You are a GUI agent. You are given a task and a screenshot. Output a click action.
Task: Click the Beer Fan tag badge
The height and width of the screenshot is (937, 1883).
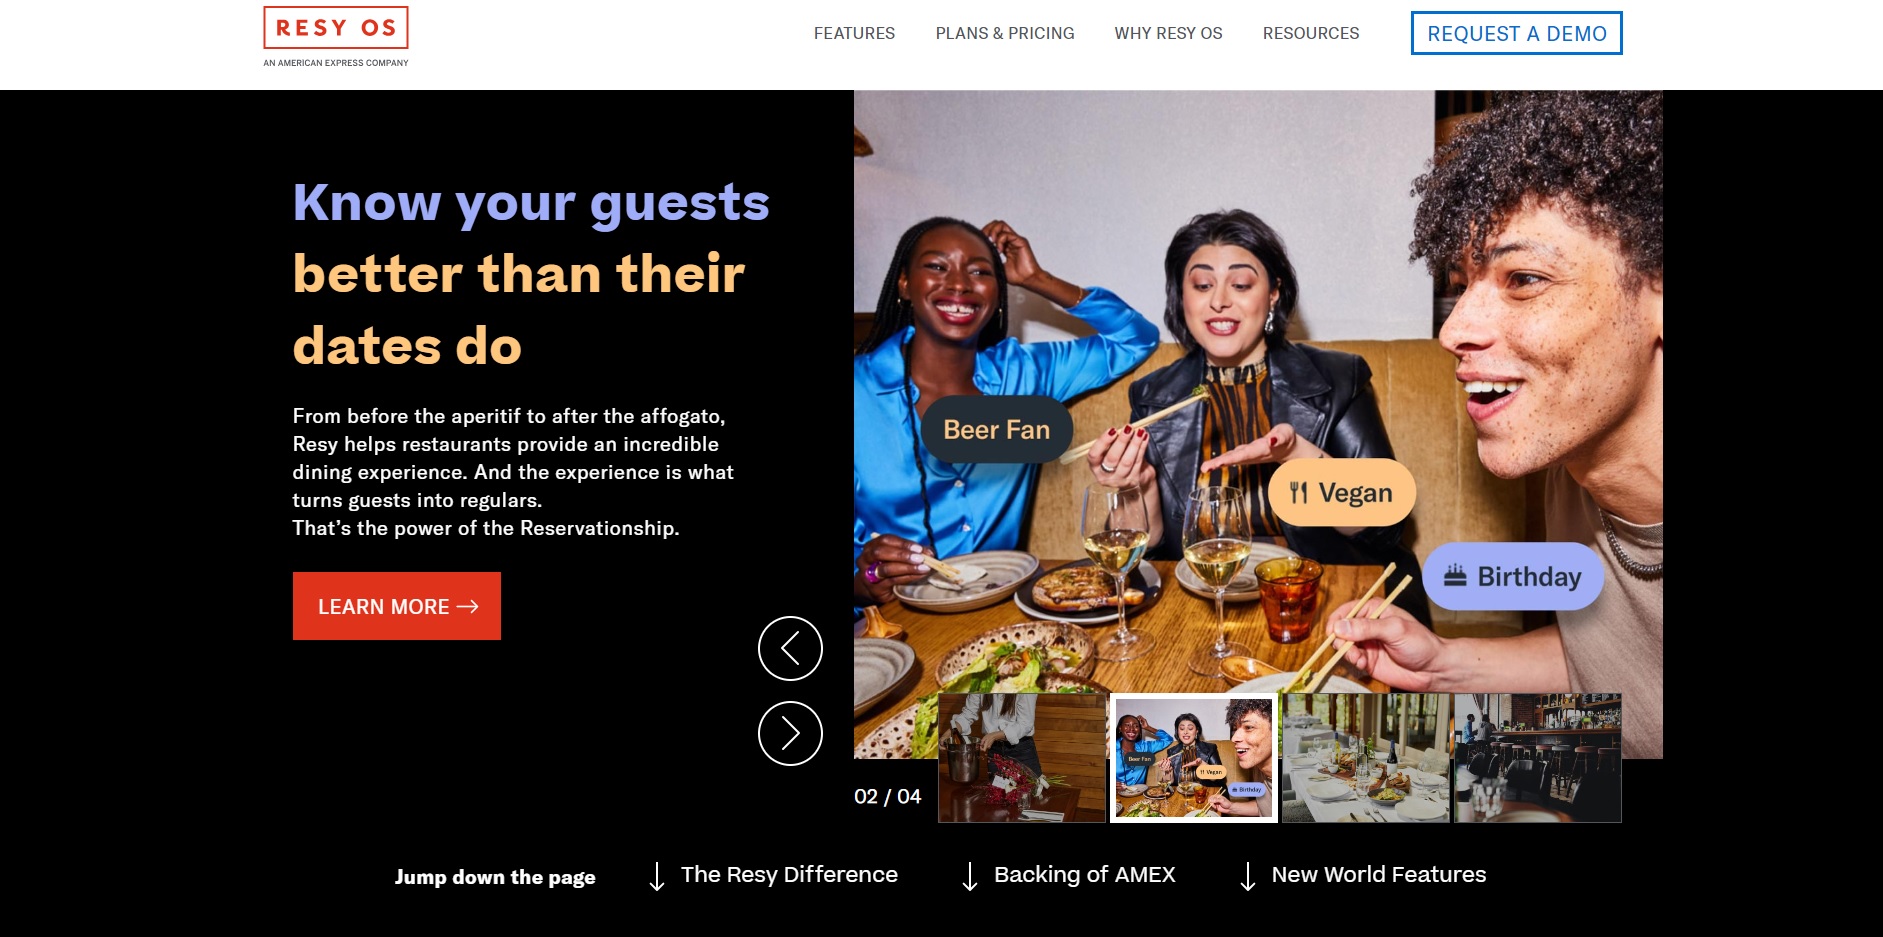(997, 429)
